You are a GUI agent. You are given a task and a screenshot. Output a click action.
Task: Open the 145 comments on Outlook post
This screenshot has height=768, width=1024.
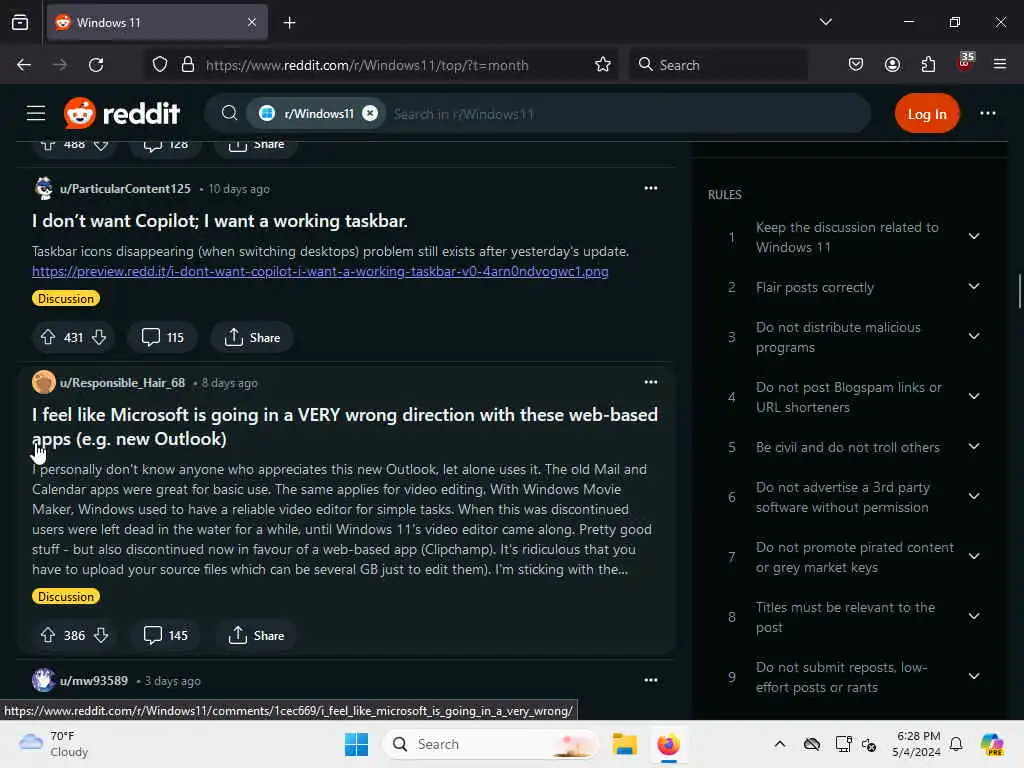click(165, 635)
